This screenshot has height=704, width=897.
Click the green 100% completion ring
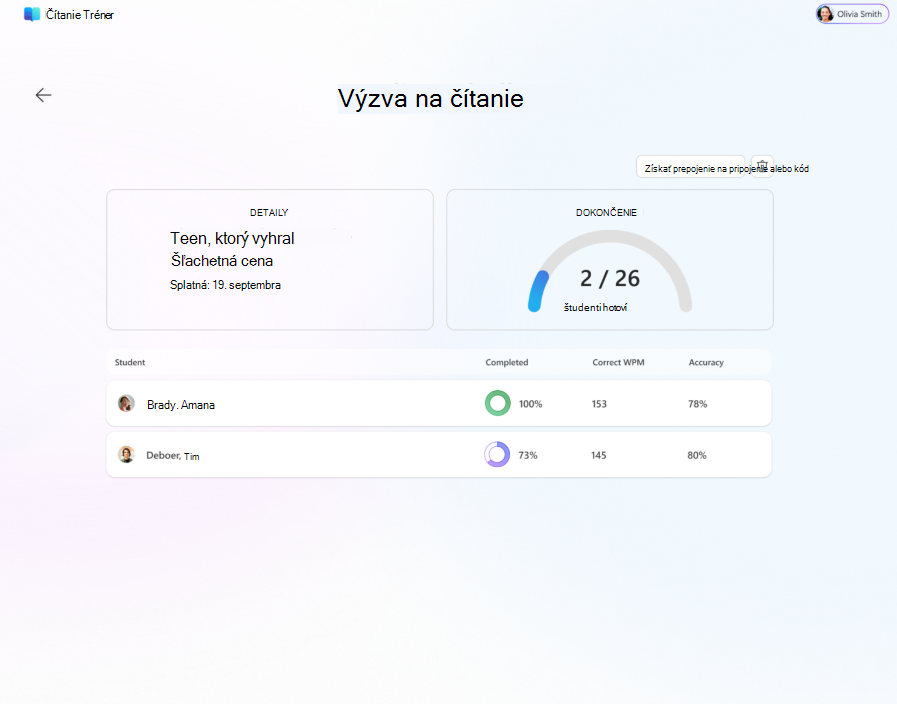[x=498, y=403]
